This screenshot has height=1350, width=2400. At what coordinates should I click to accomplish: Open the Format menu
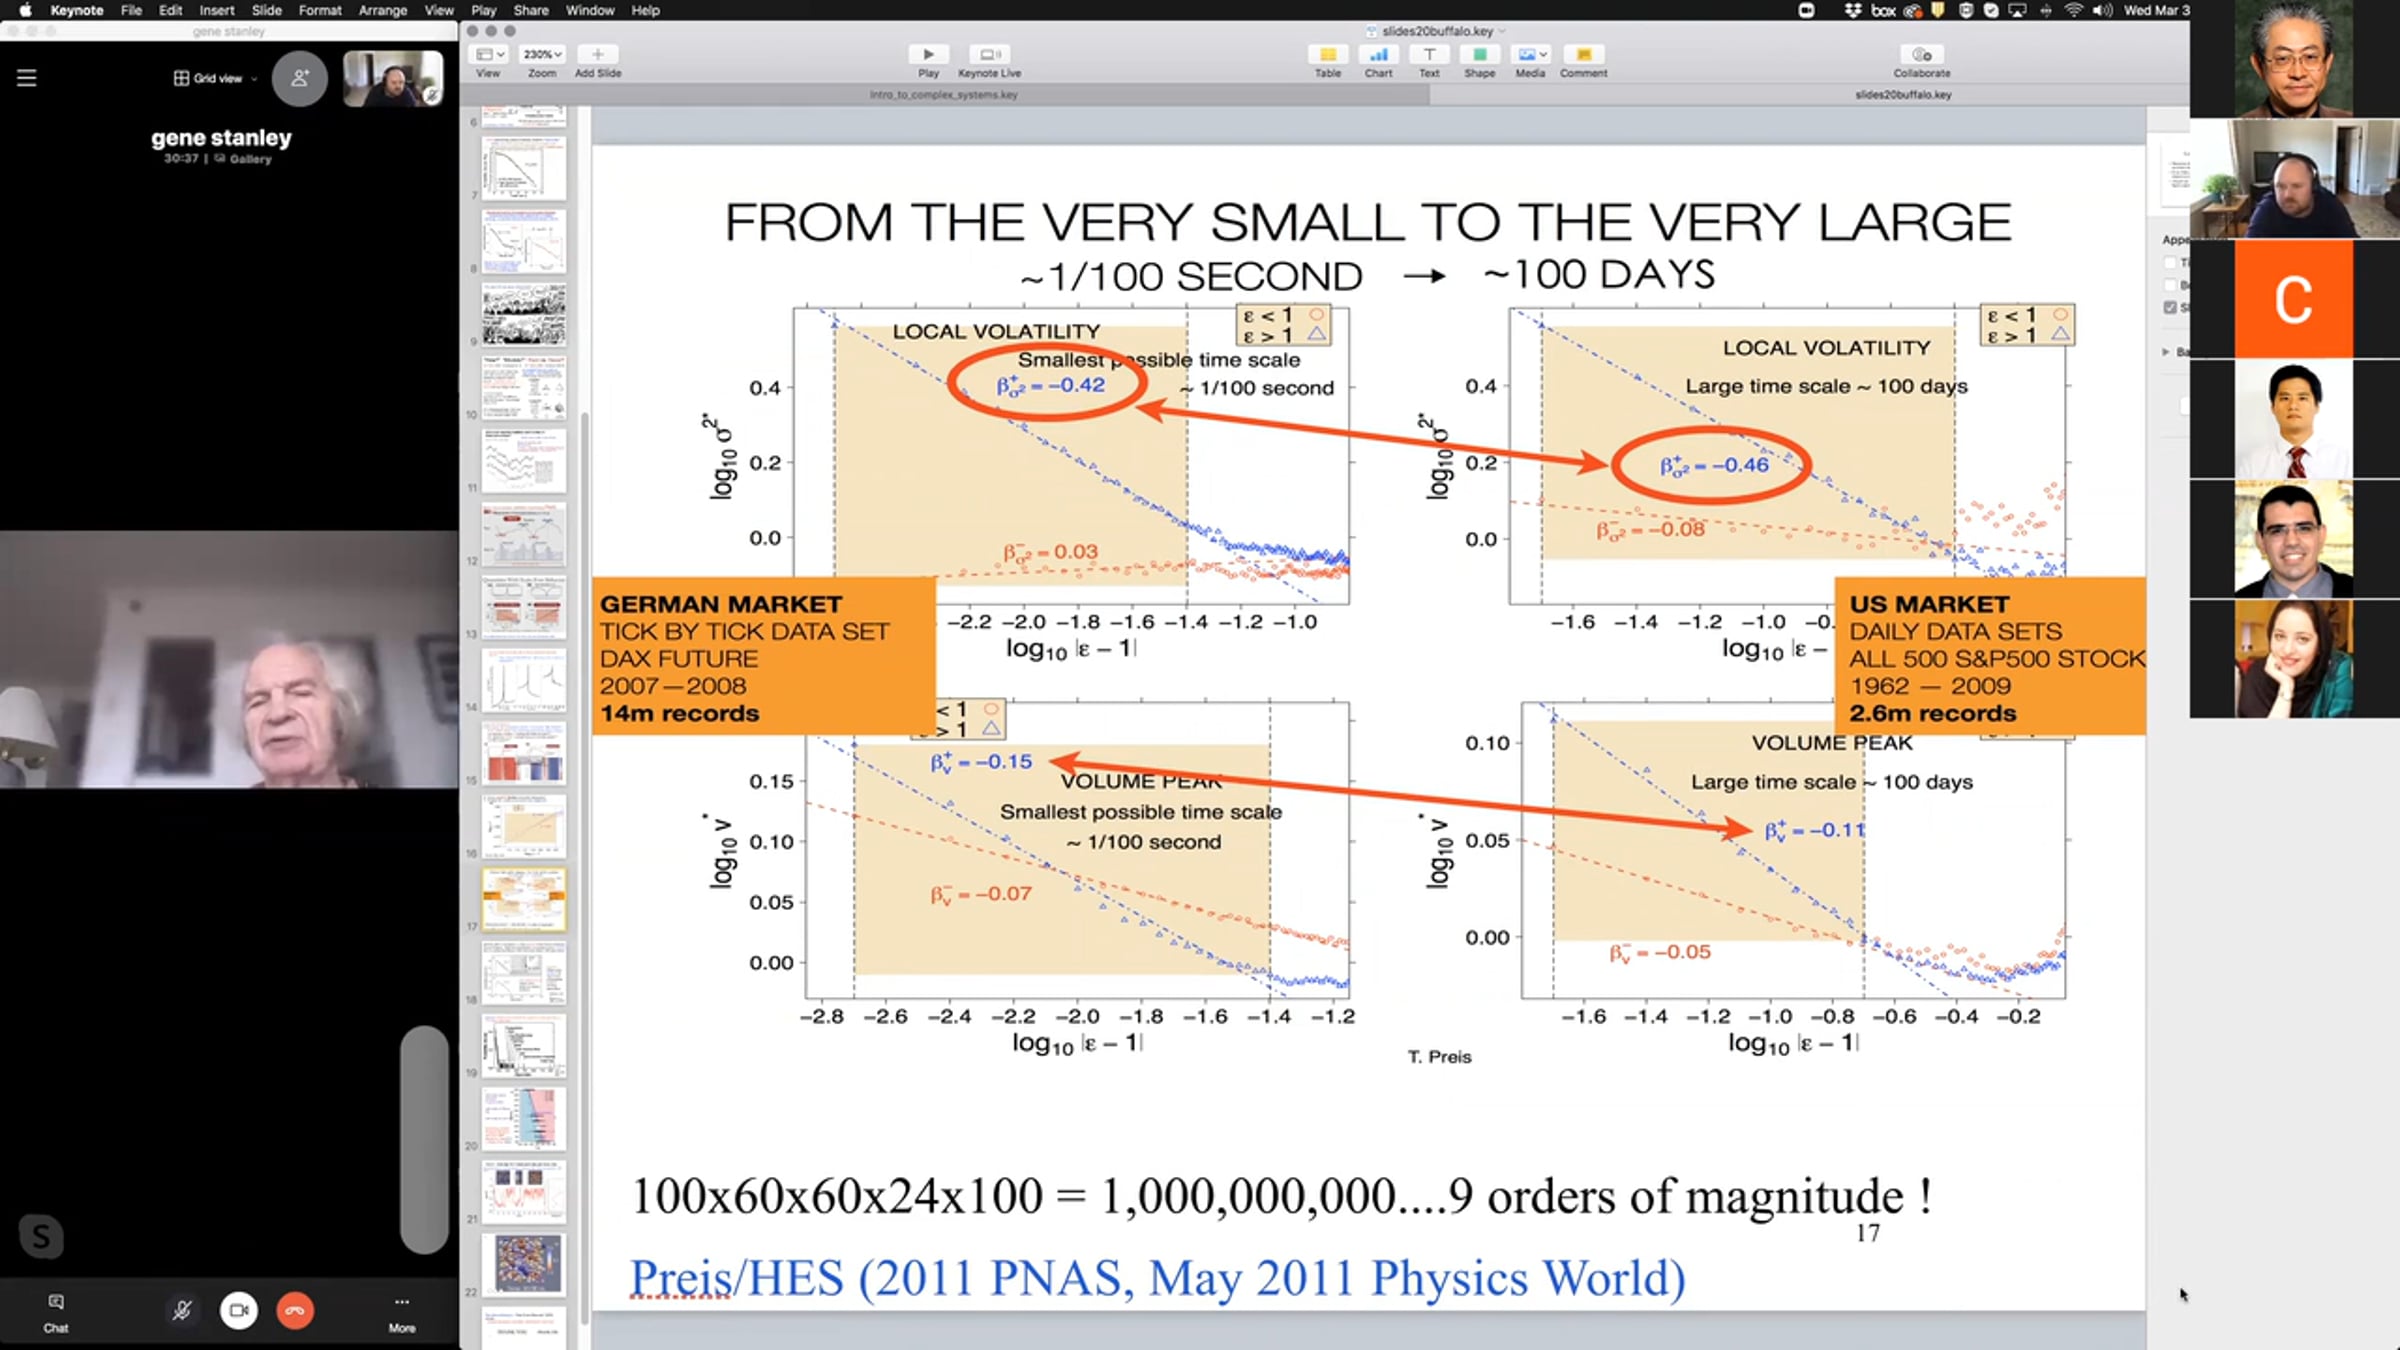(320, 10)
